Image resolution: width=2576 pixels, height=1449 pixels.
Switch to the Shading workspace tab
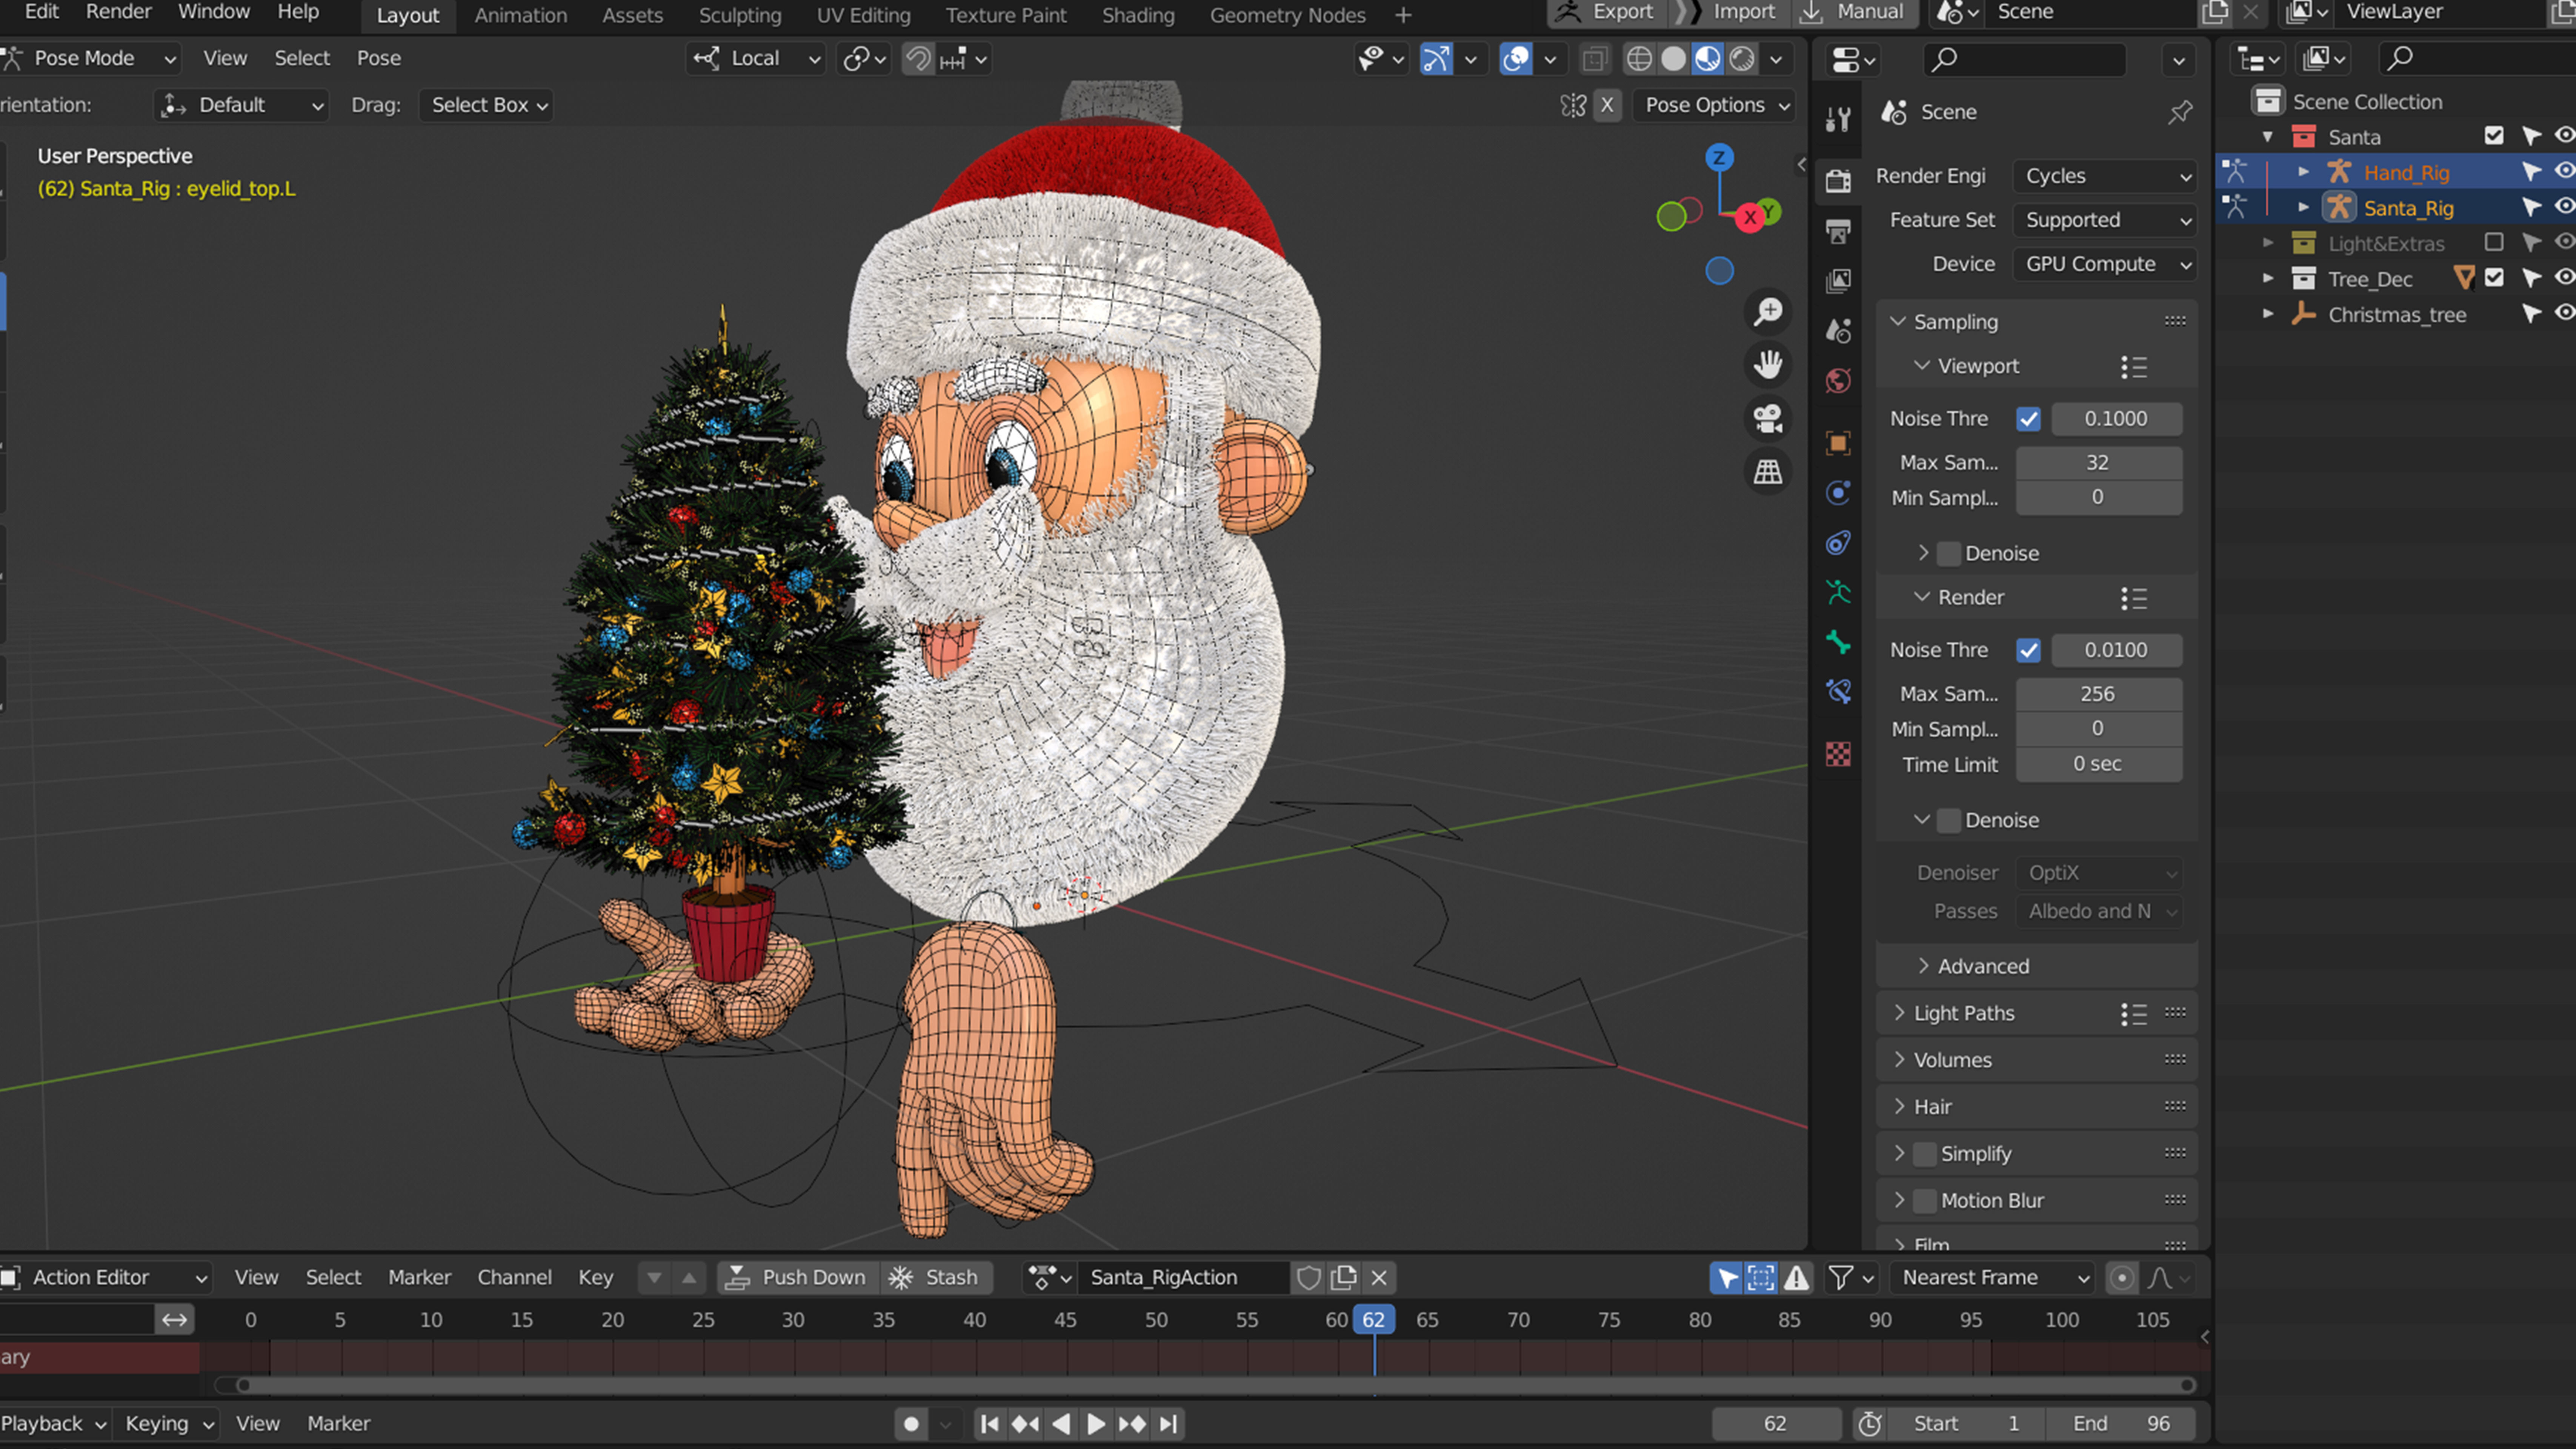click(x=1138, y=15)
